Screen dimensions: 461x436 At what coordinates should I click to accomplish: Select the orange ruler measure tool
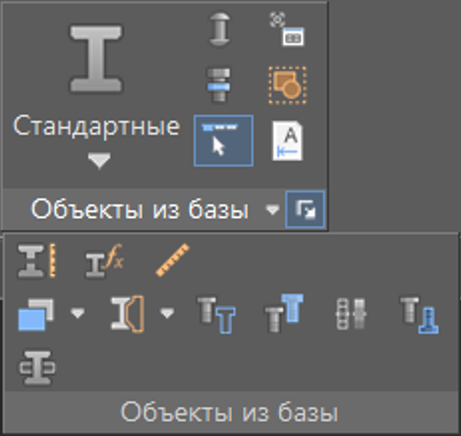[x=172, y=260]
